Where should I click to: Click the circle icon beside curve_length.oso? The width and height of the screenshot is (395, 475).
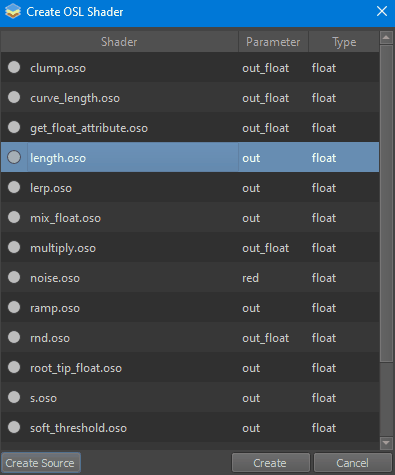14,97
